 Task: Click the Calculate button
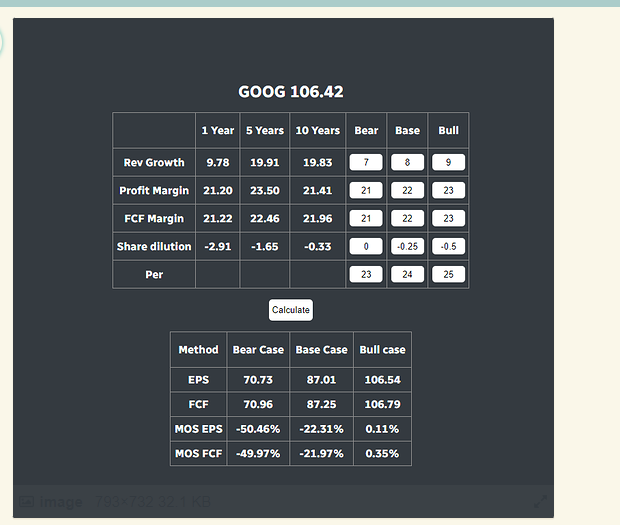(291, 310)
